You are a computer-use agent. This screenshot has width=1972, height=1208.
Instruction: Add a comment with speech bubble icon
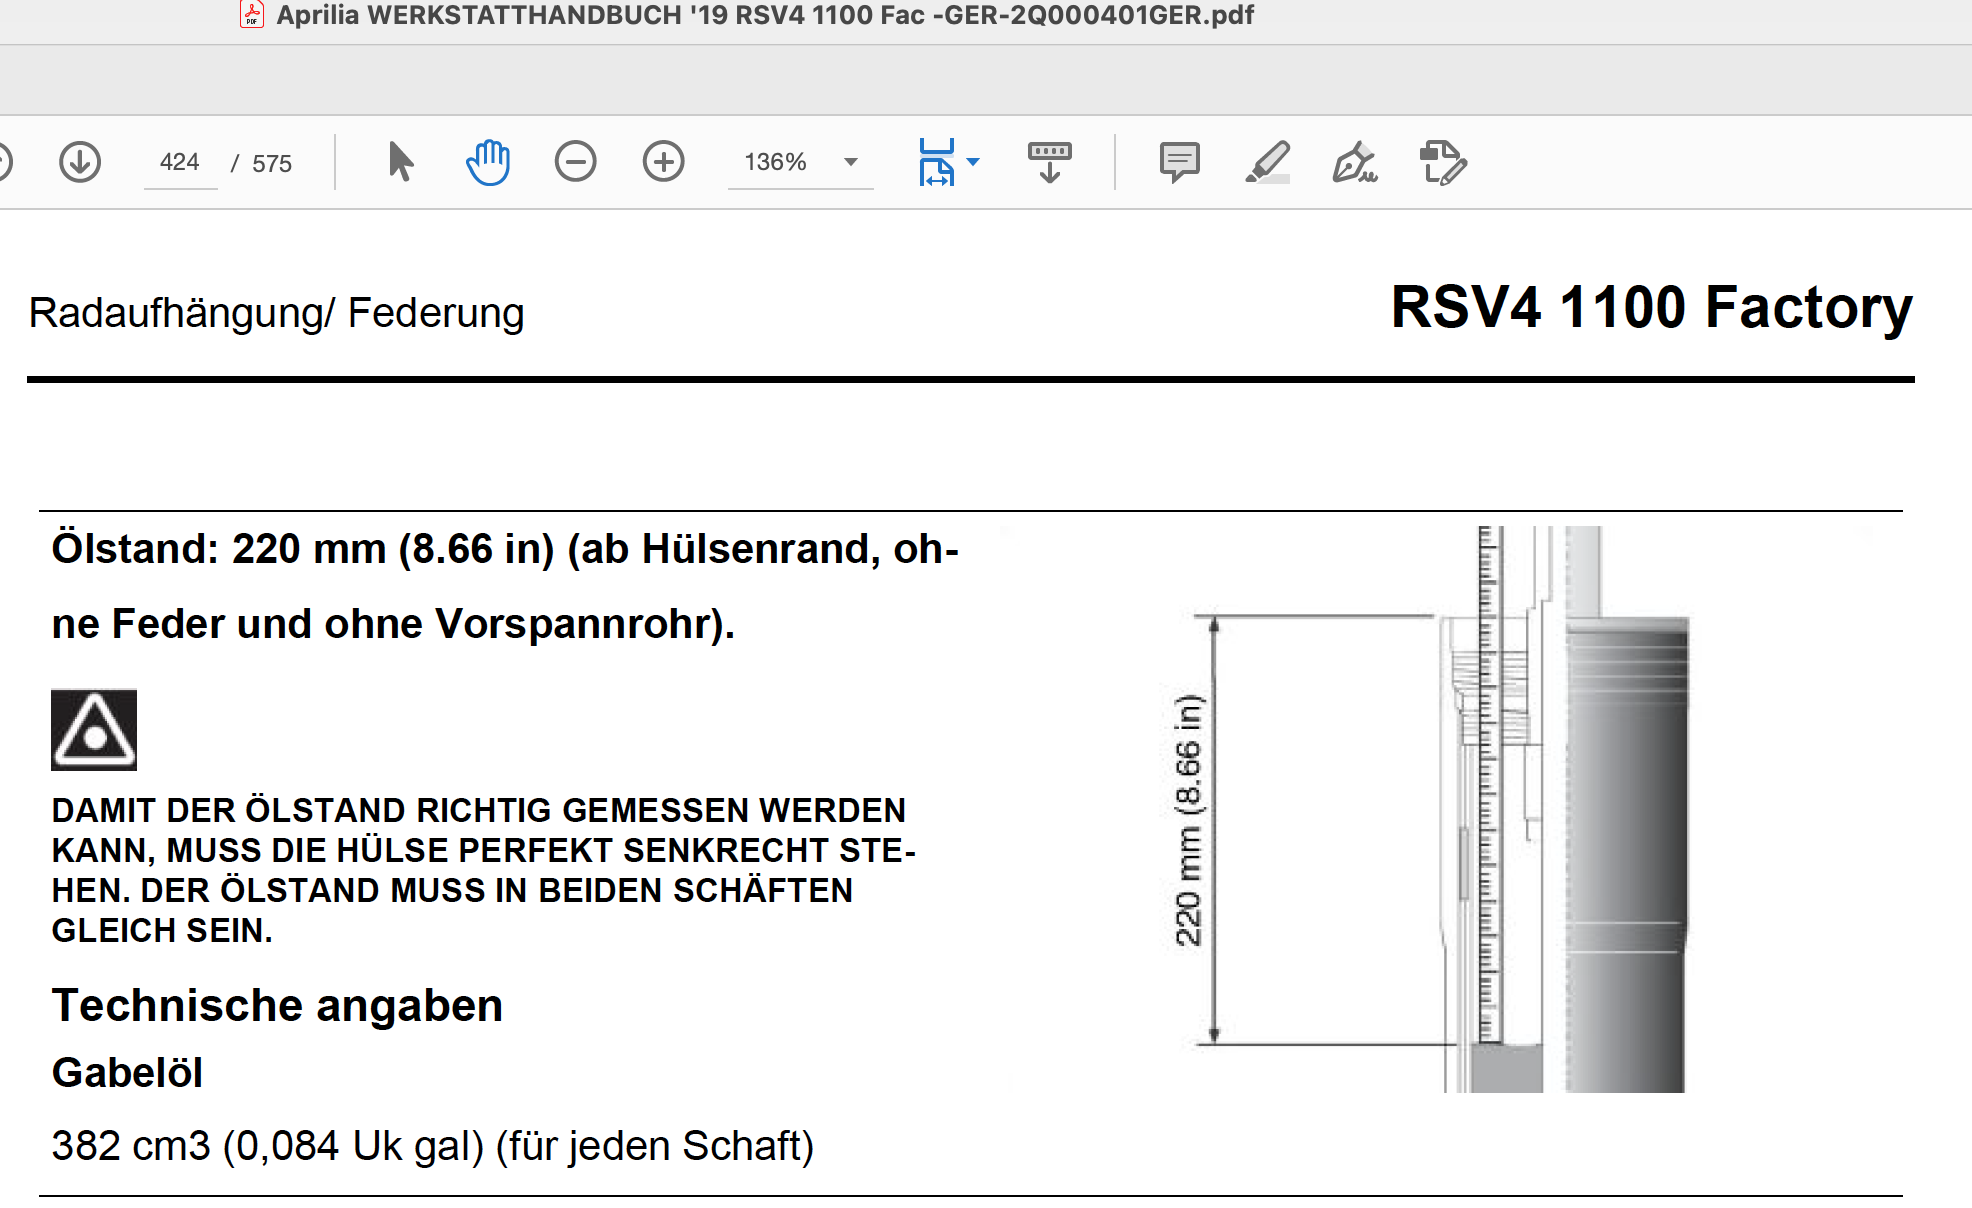point(1179,162)
